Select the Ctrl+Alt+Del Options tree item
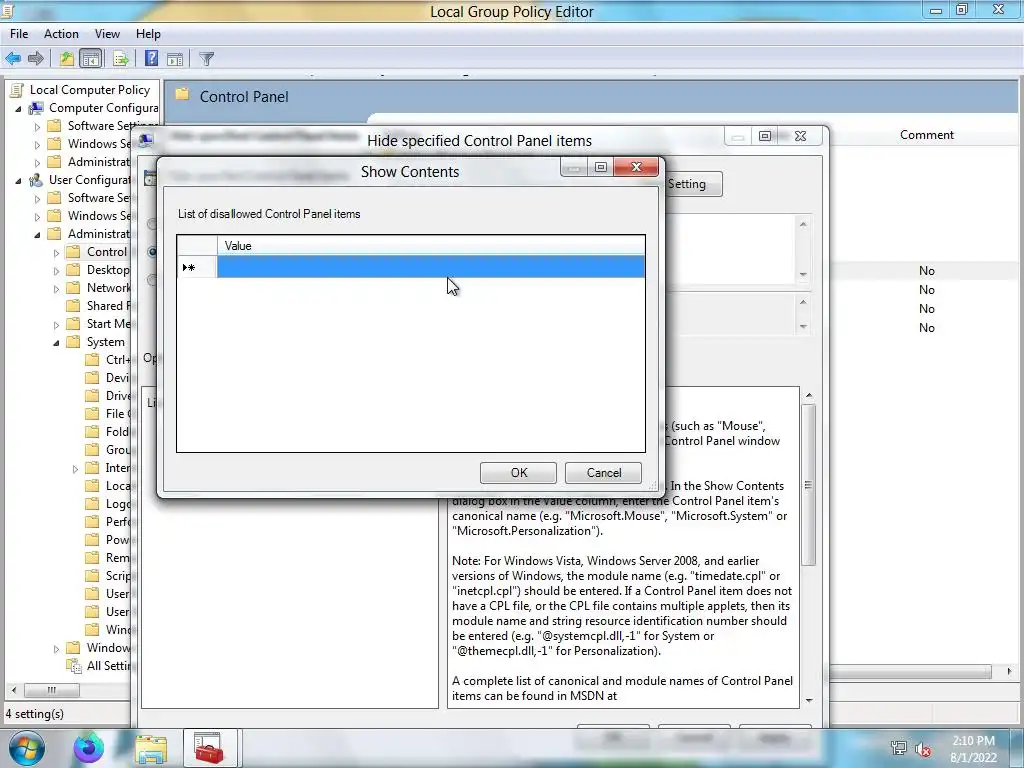The width and height of the screenshot is (1024, 768). (x=118, y=360)
